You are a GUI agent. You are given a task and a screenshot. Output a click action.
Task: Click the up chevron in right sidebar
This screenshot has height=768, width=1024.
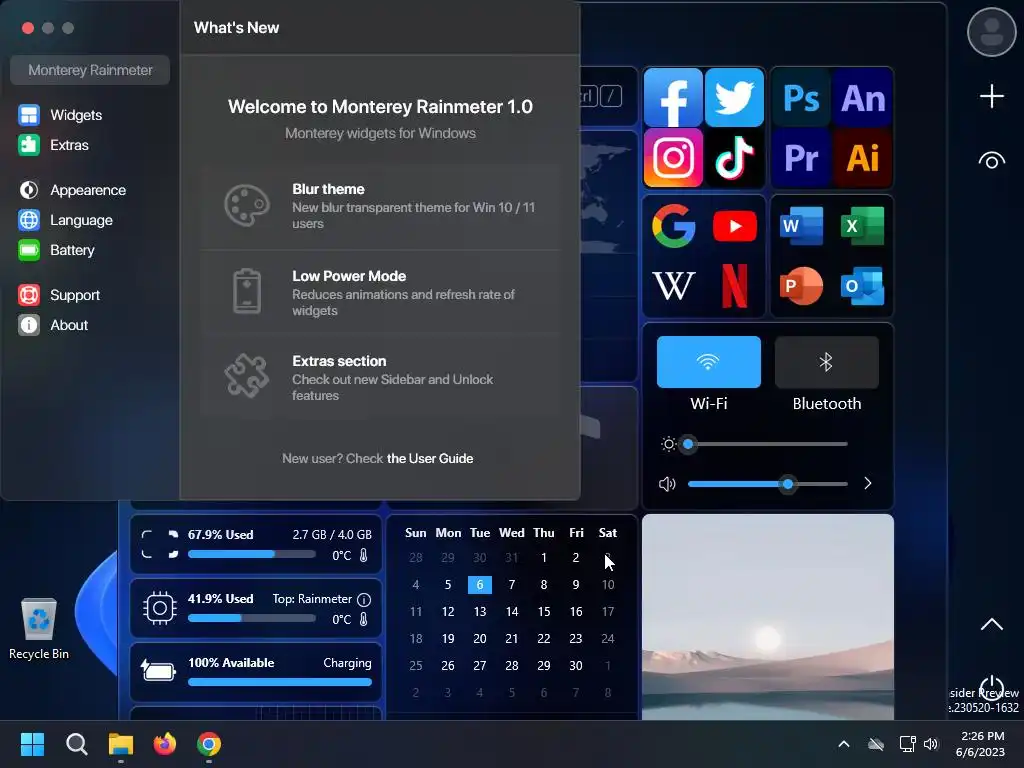[991, 624]
